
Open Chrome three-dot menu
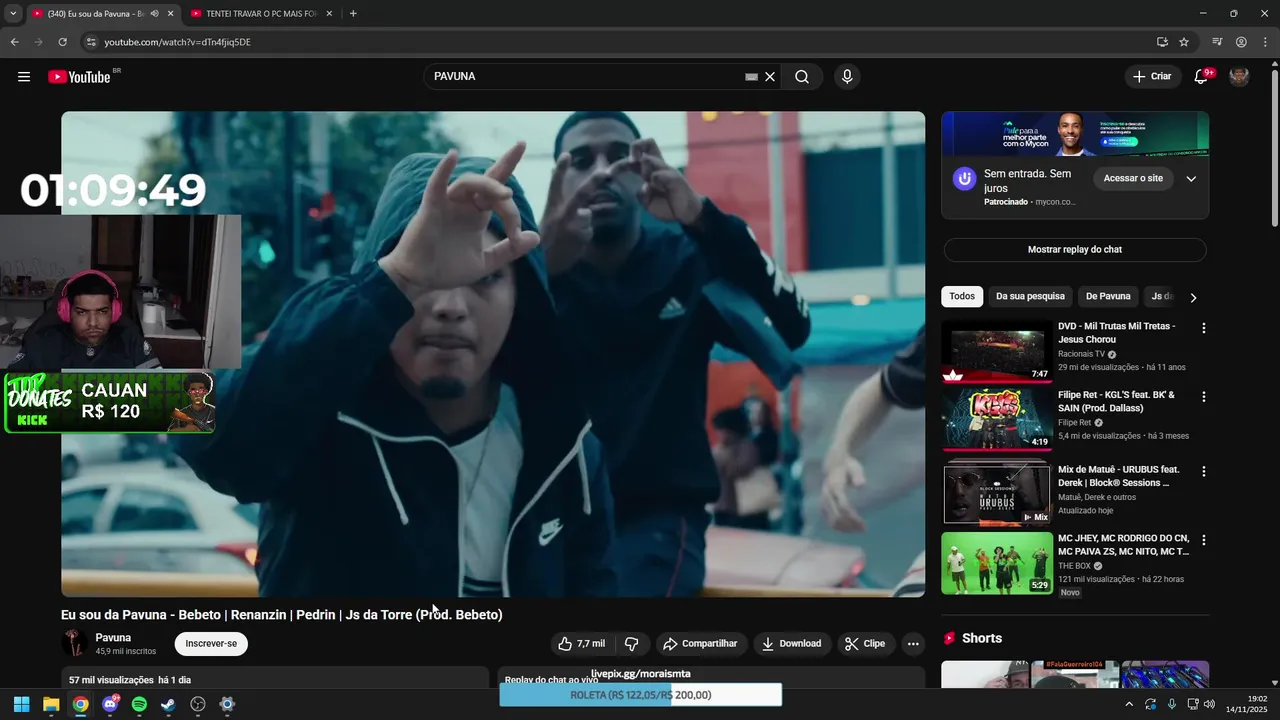point(1265,42)
